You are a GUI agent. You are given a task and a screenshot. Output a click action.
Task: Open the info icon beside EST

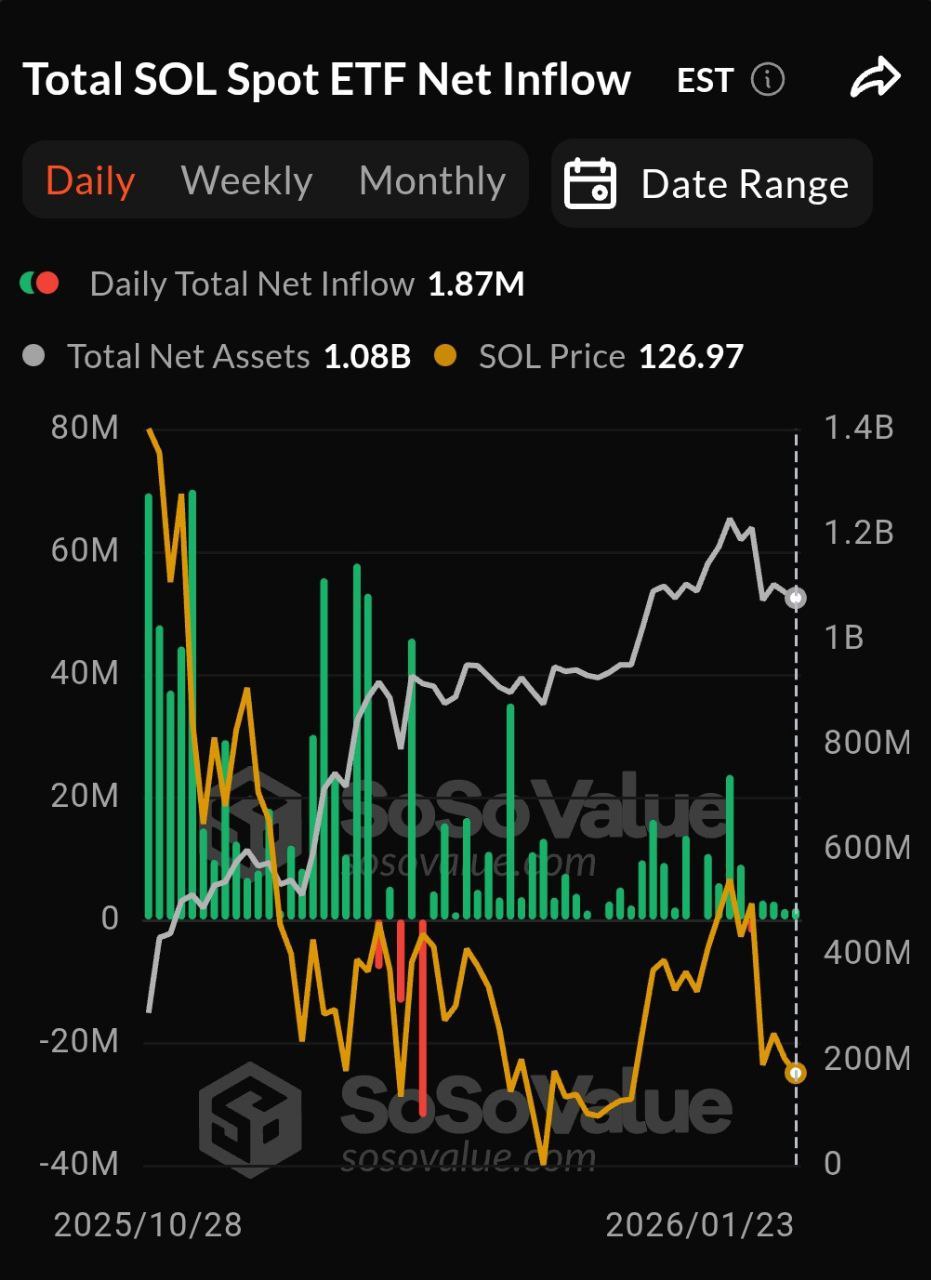click(x=768, y=80)
